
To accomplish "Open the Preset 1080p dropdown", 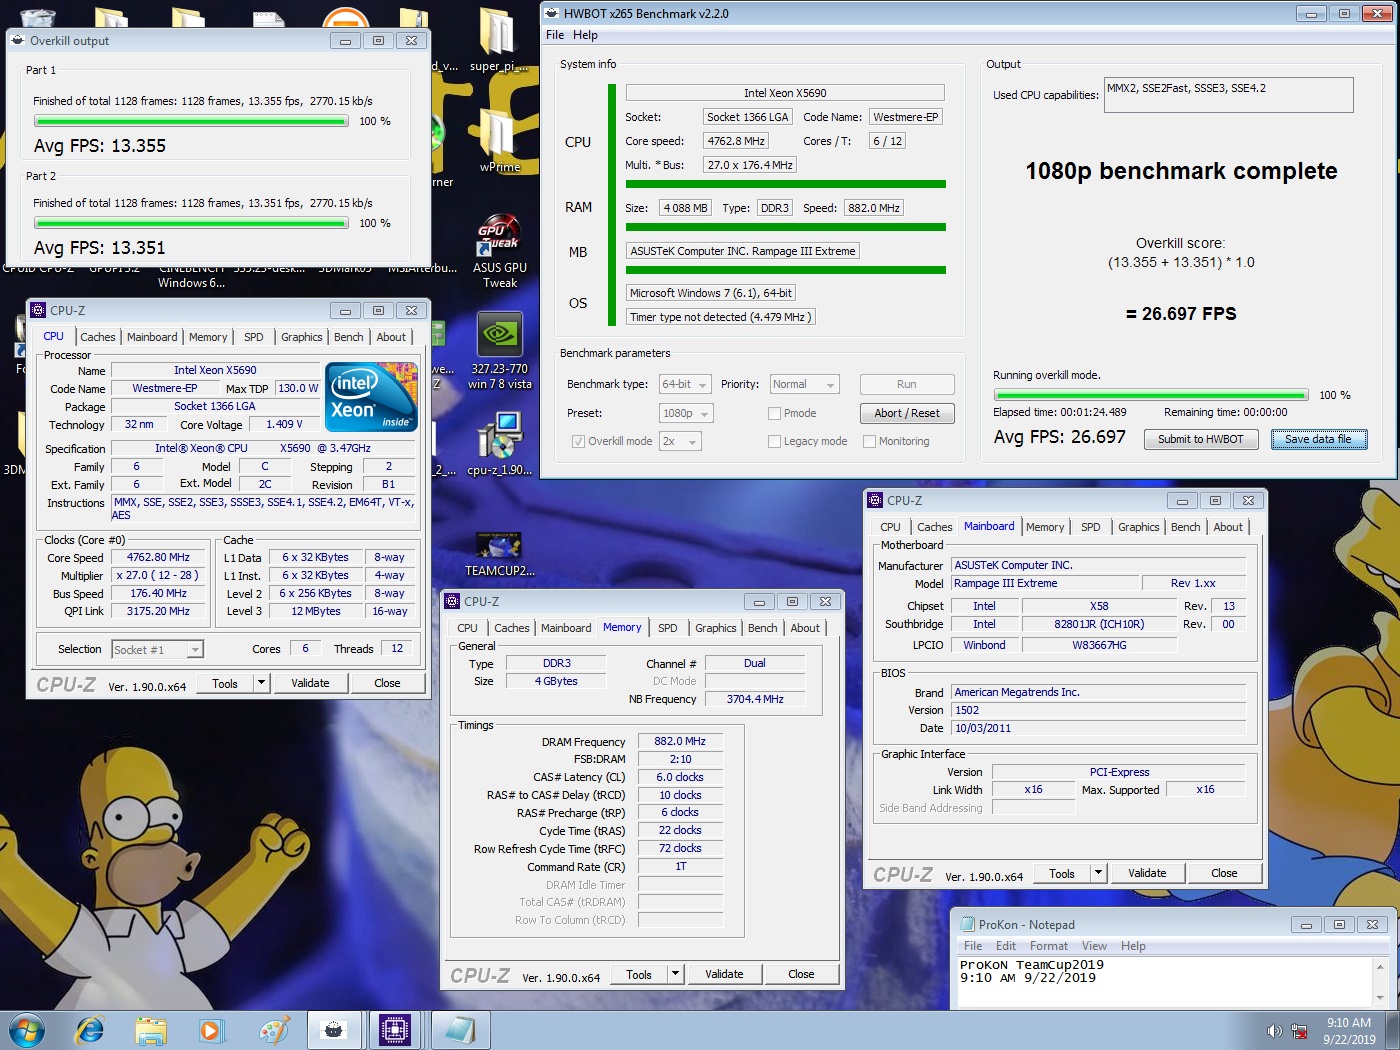I will coord(685,413).
